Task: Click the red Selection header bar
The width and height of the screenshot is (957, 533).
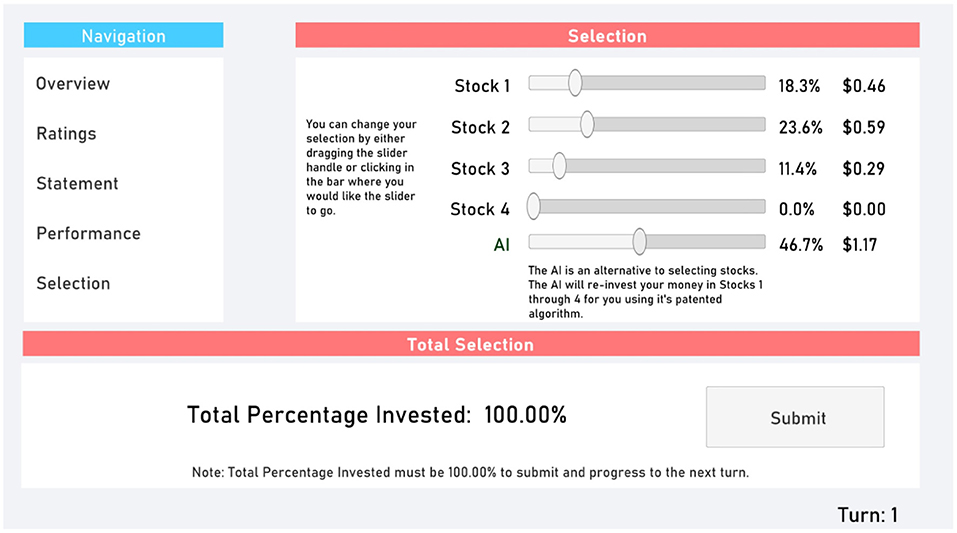Action: click(607, 35)
